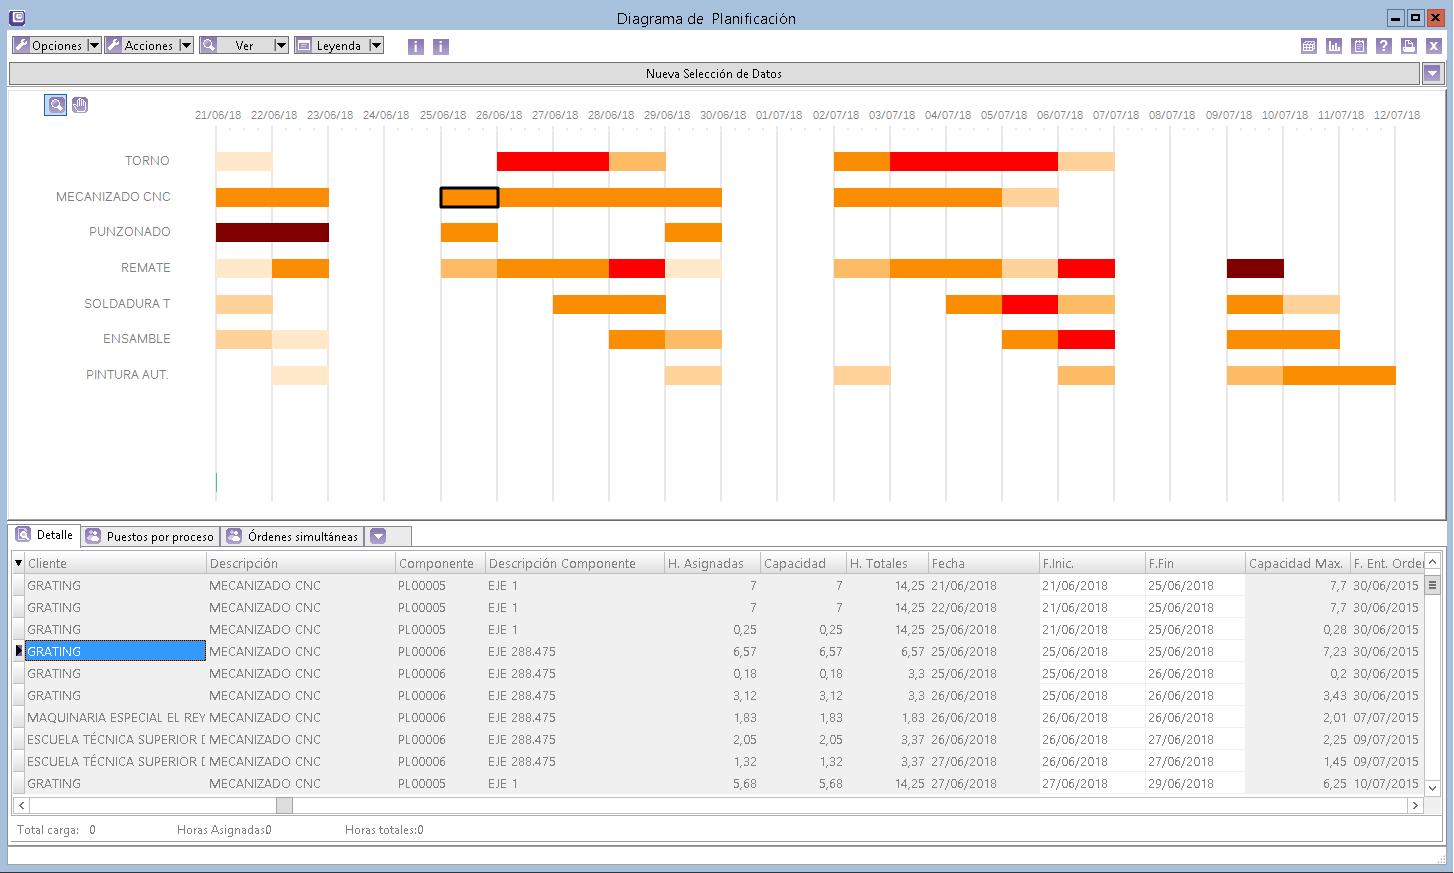Expand the Leyenda dropdown arrow

coord(376,46)
